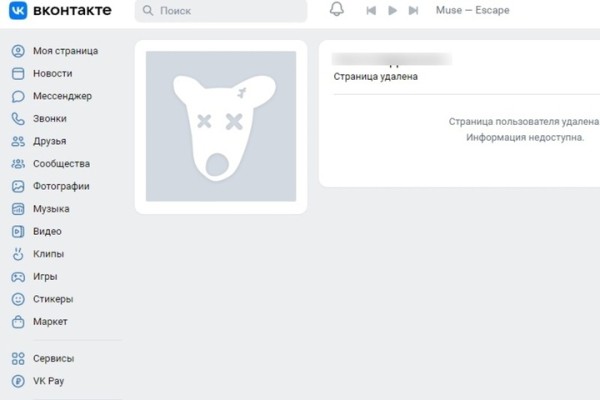Open the Клипы section link

pyautogui.click(x=48, y=254)
